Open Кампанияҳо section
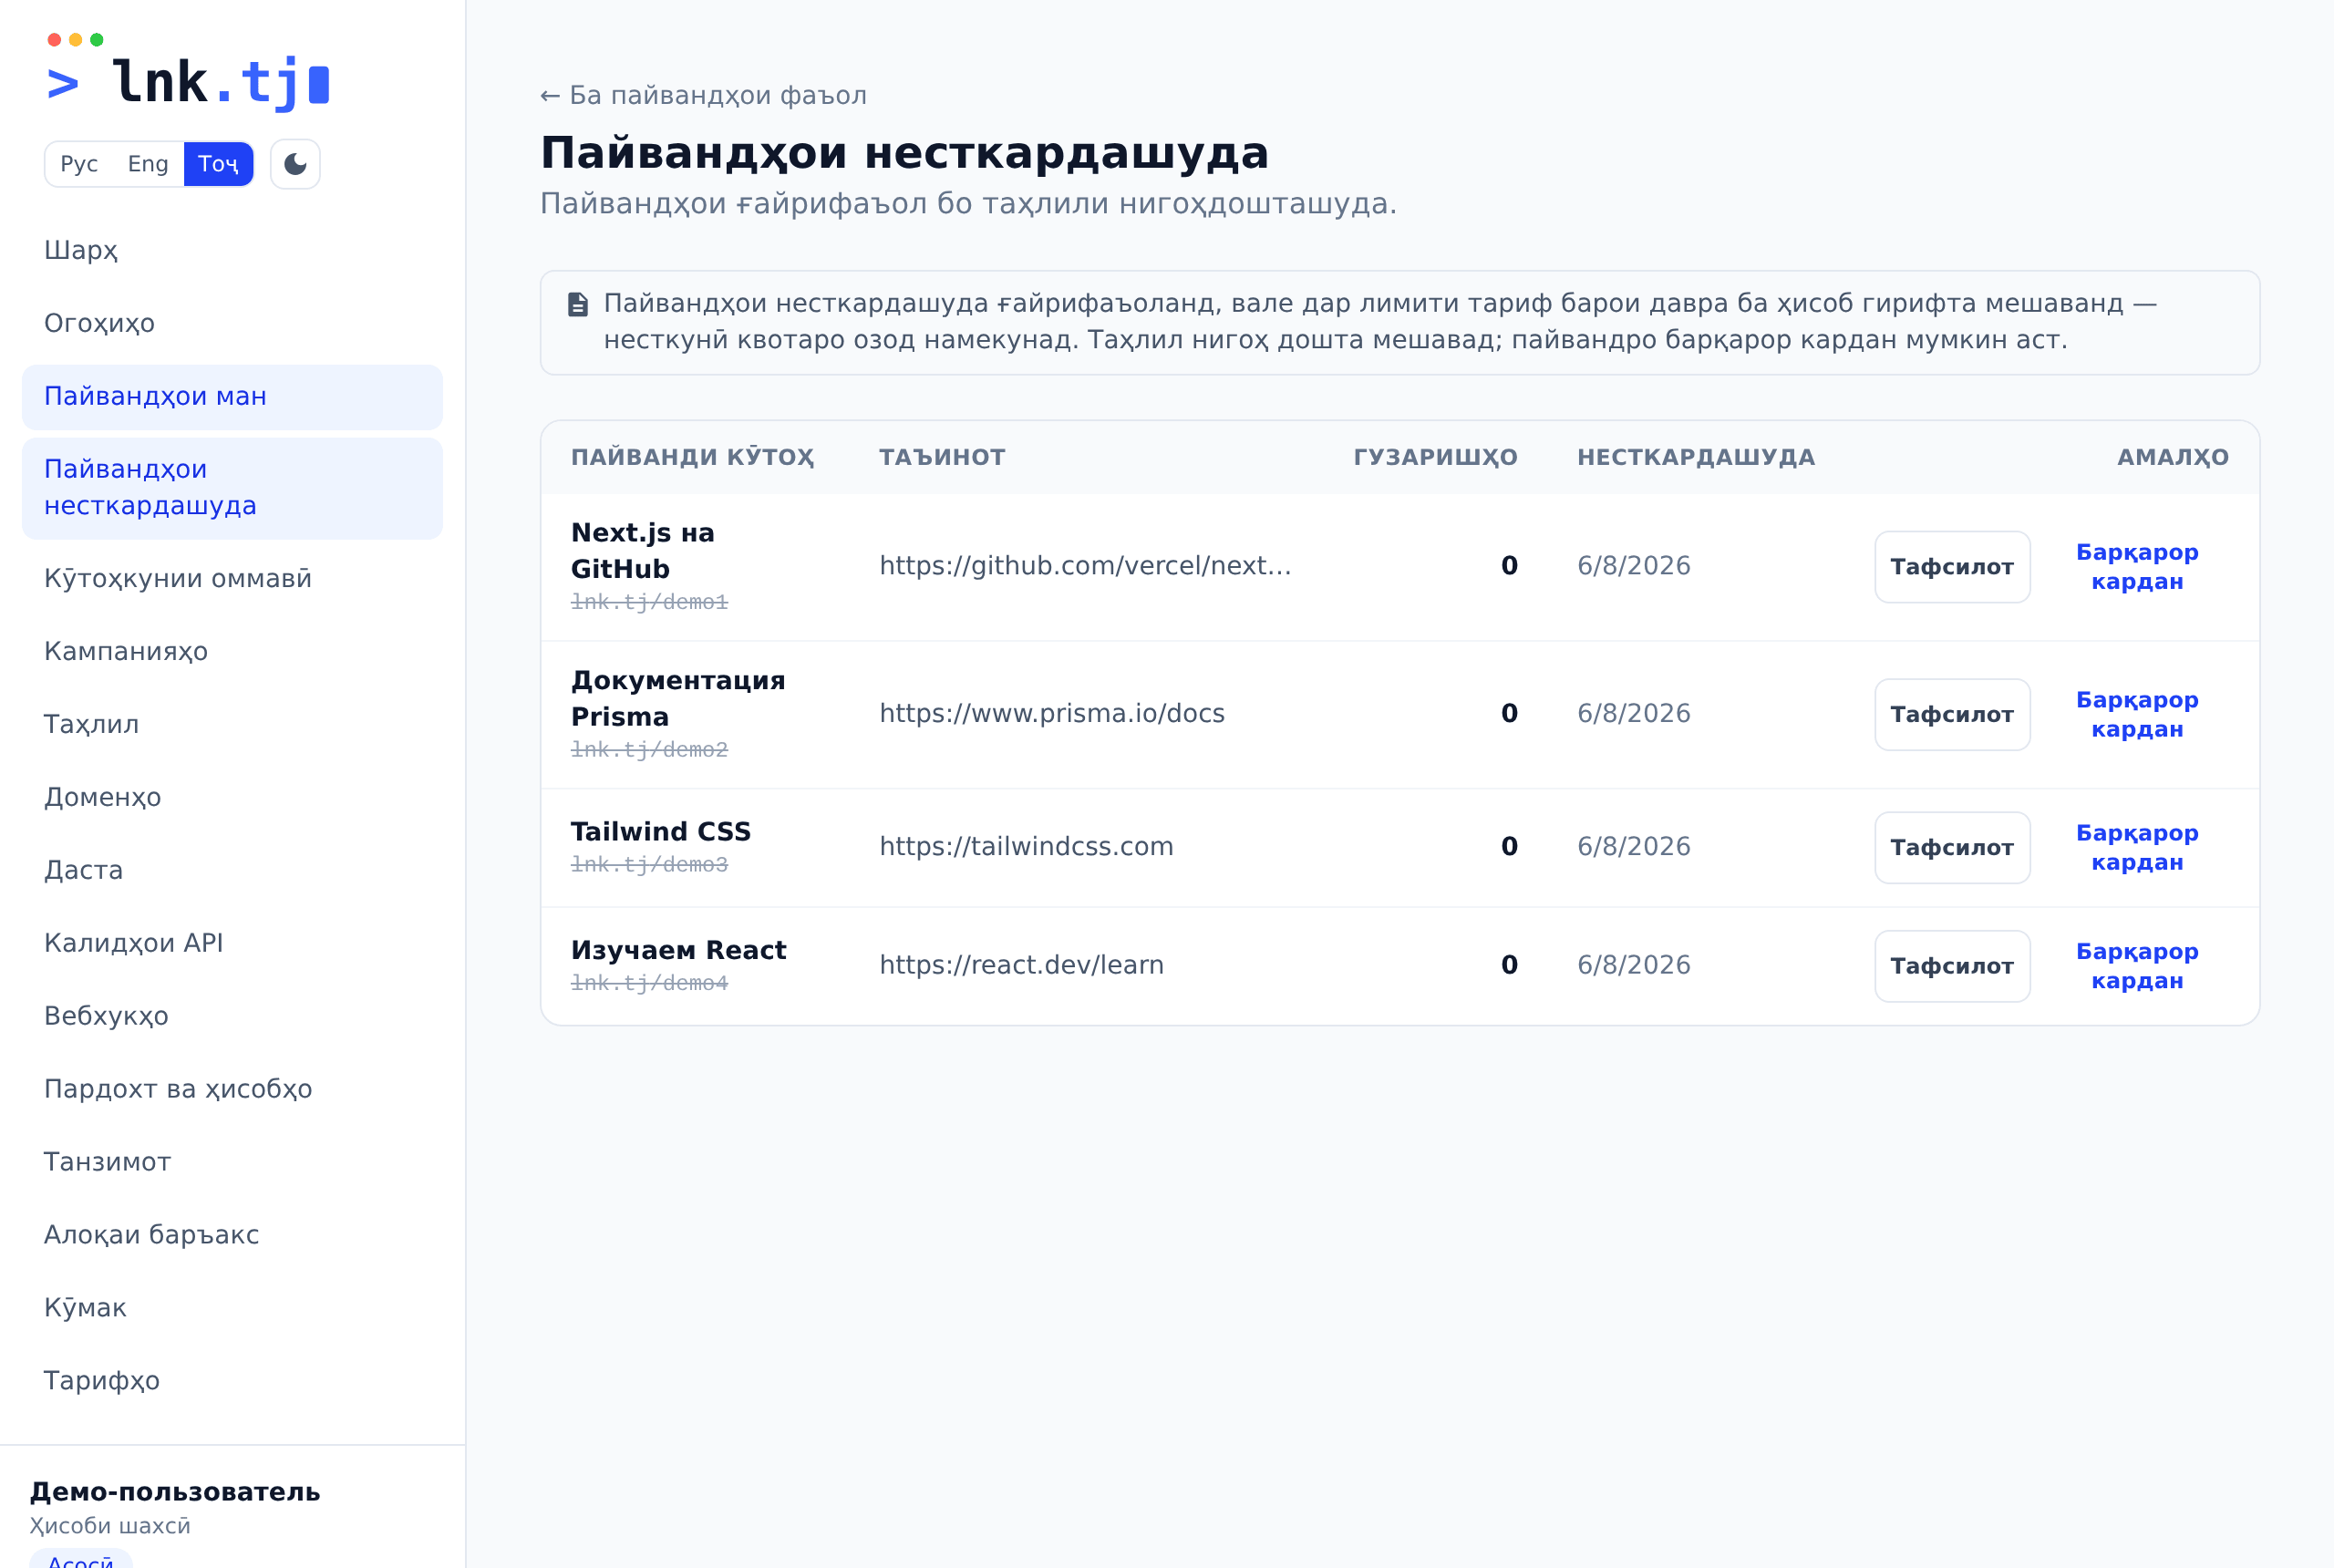 [232, 652]
